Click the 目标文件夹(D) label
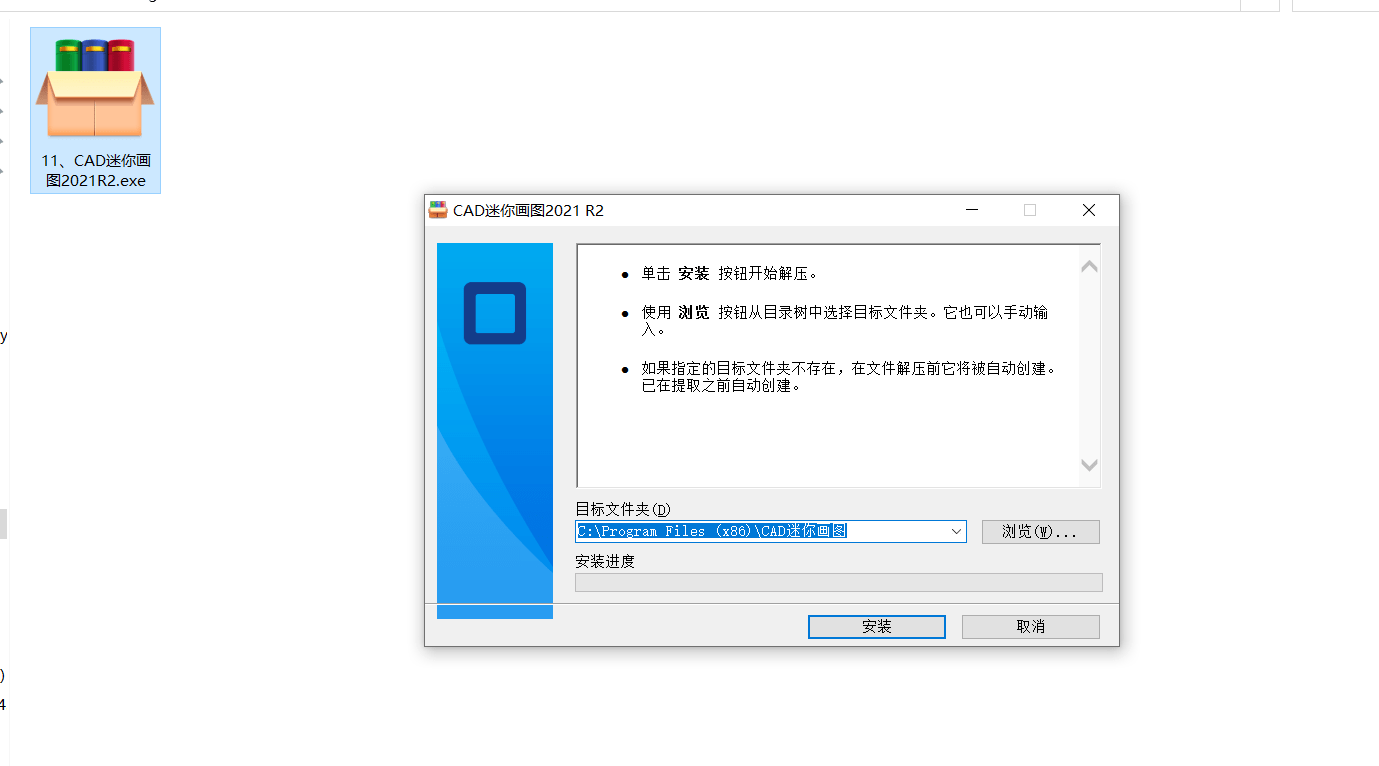 click(x=623, y=510)
